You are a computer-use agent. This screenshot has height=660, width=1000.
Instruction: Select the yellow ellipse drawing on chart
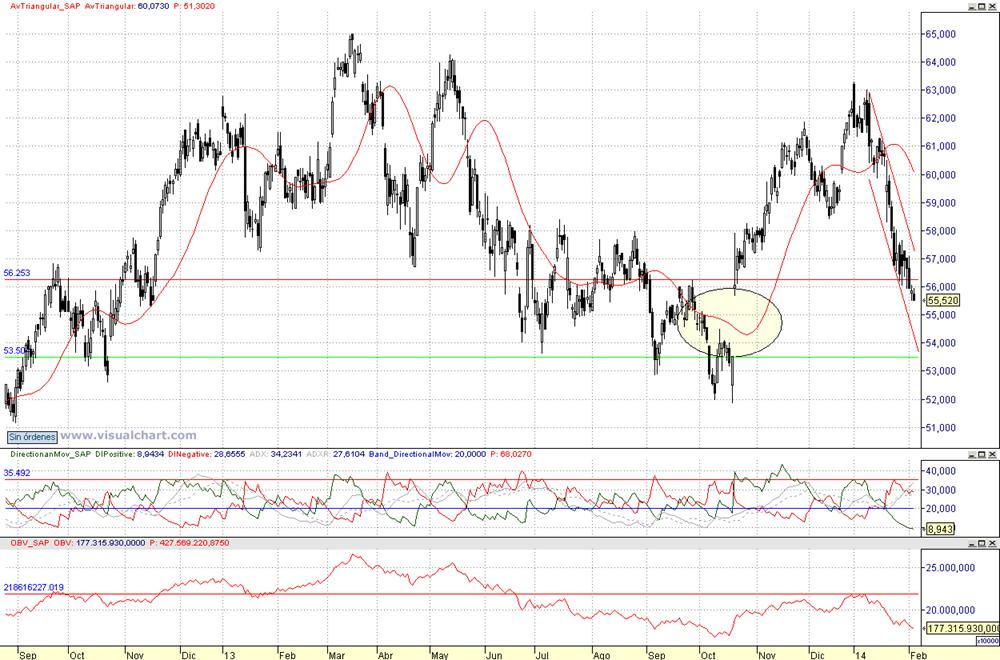[729, 323]
